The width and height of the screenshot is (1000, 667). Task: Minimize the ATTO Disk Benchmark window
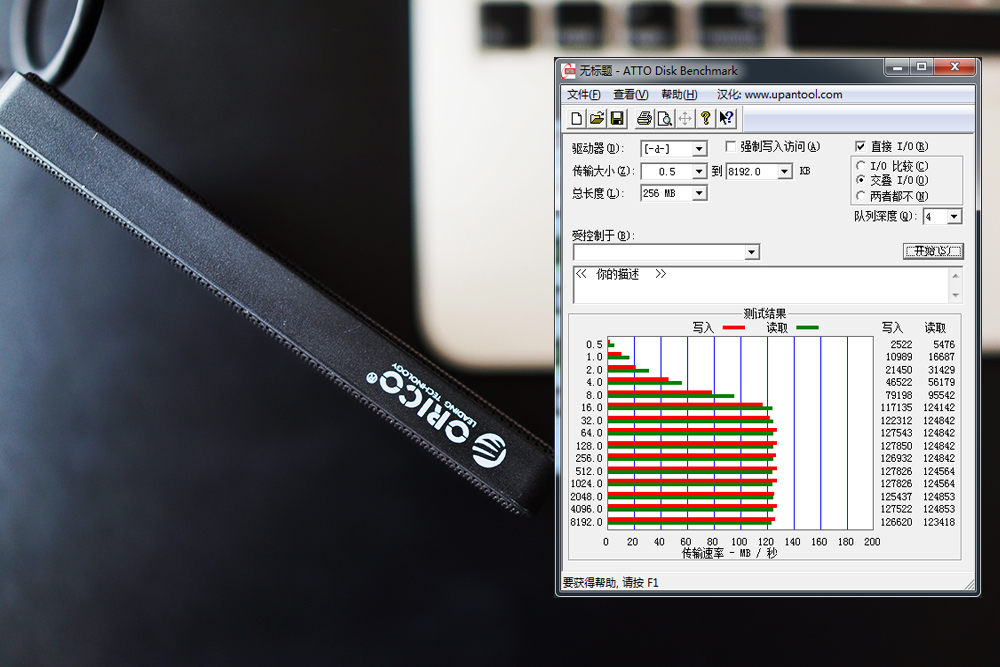(x=898, y=66)
